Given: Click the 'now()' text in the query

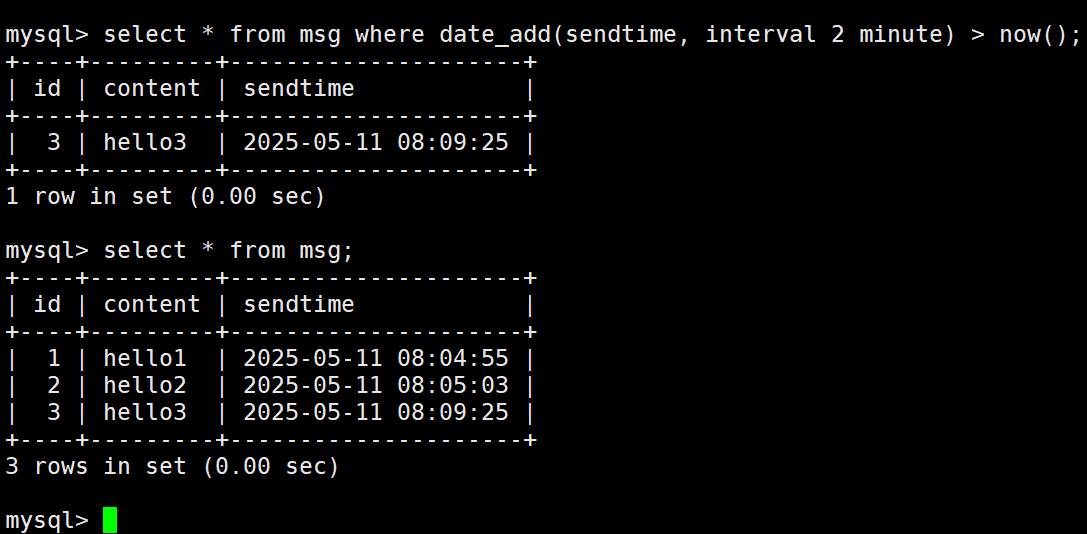Looking at the screenshot, I should tap(1033, 34).
